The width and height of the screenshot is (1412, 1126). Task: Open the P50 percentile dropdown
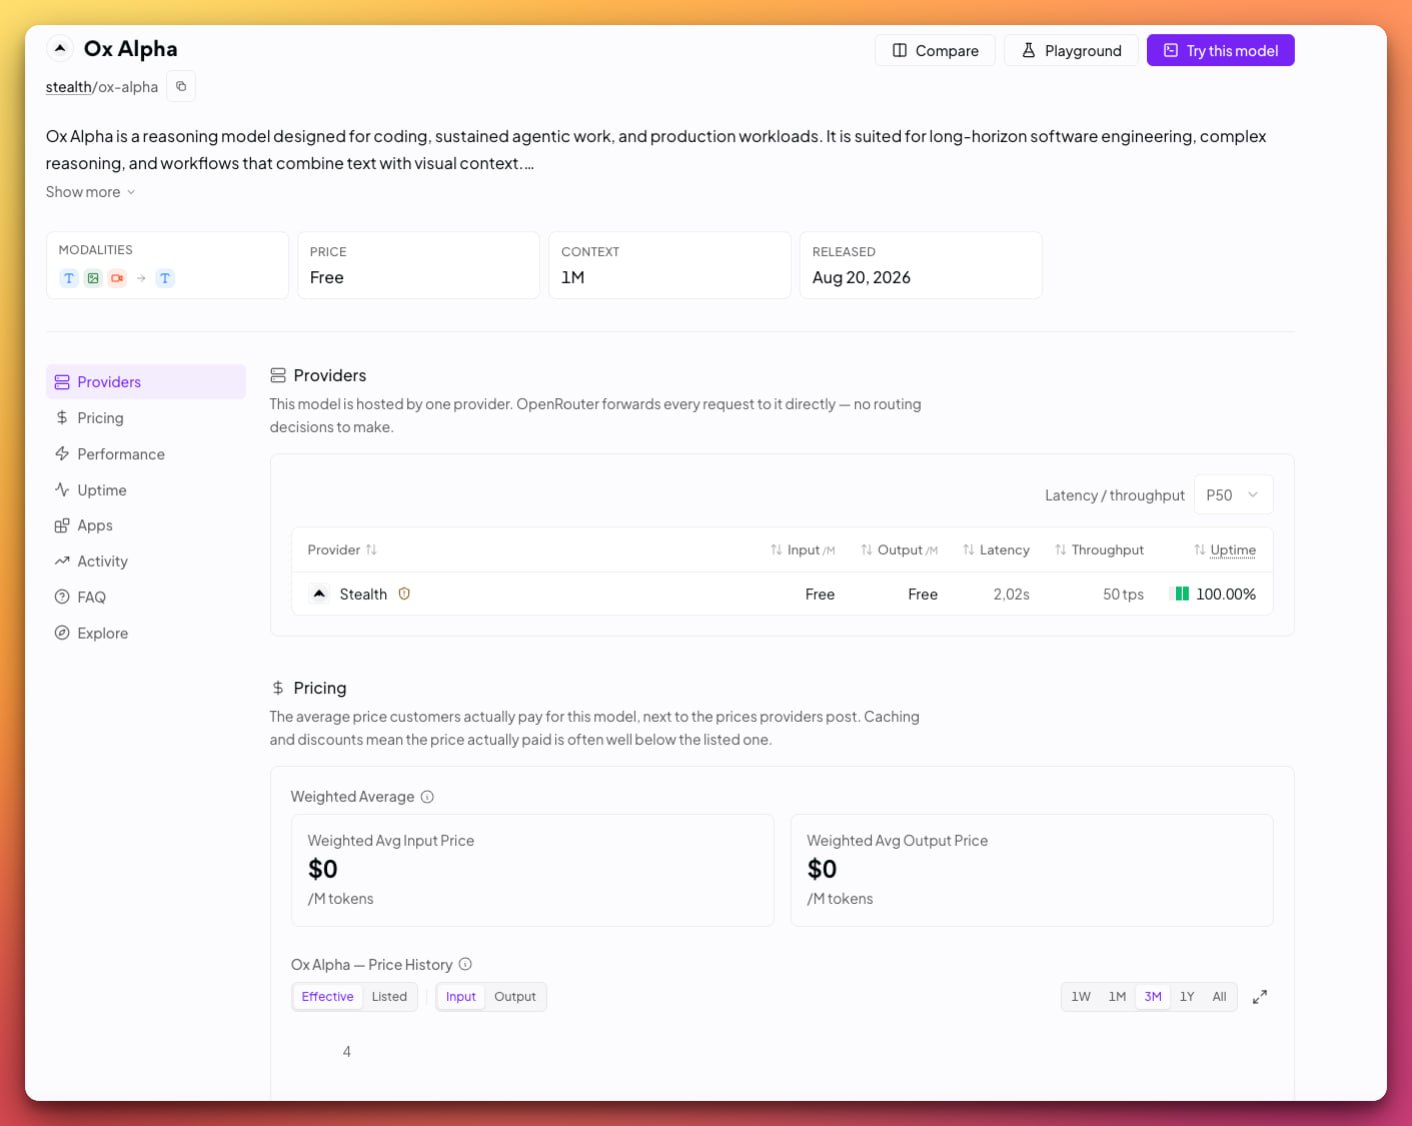coord(1234,495)
